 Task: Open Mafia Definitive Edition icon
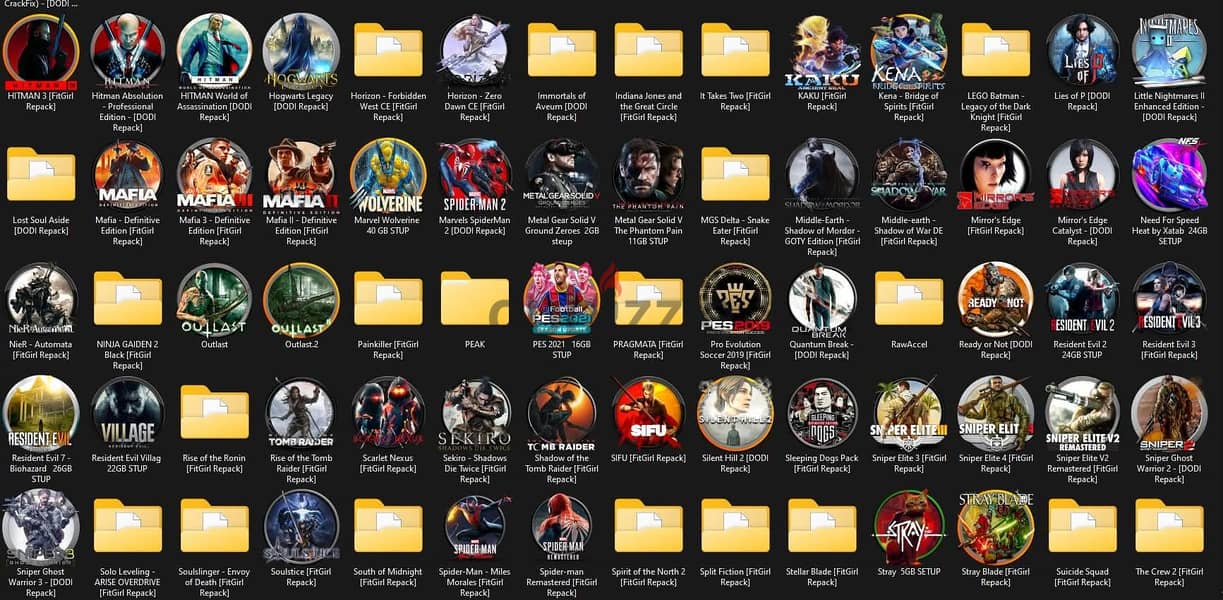[128, 176]
